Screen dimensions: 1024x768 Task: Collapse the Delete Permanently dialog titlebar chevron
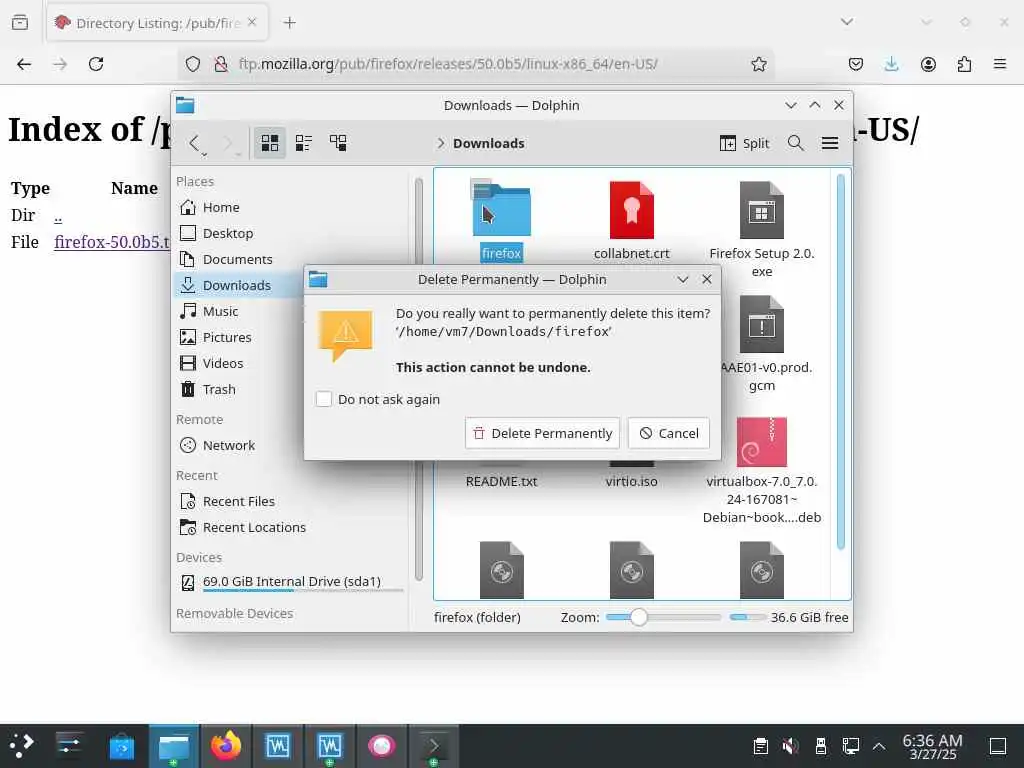[x=683, y=280]
